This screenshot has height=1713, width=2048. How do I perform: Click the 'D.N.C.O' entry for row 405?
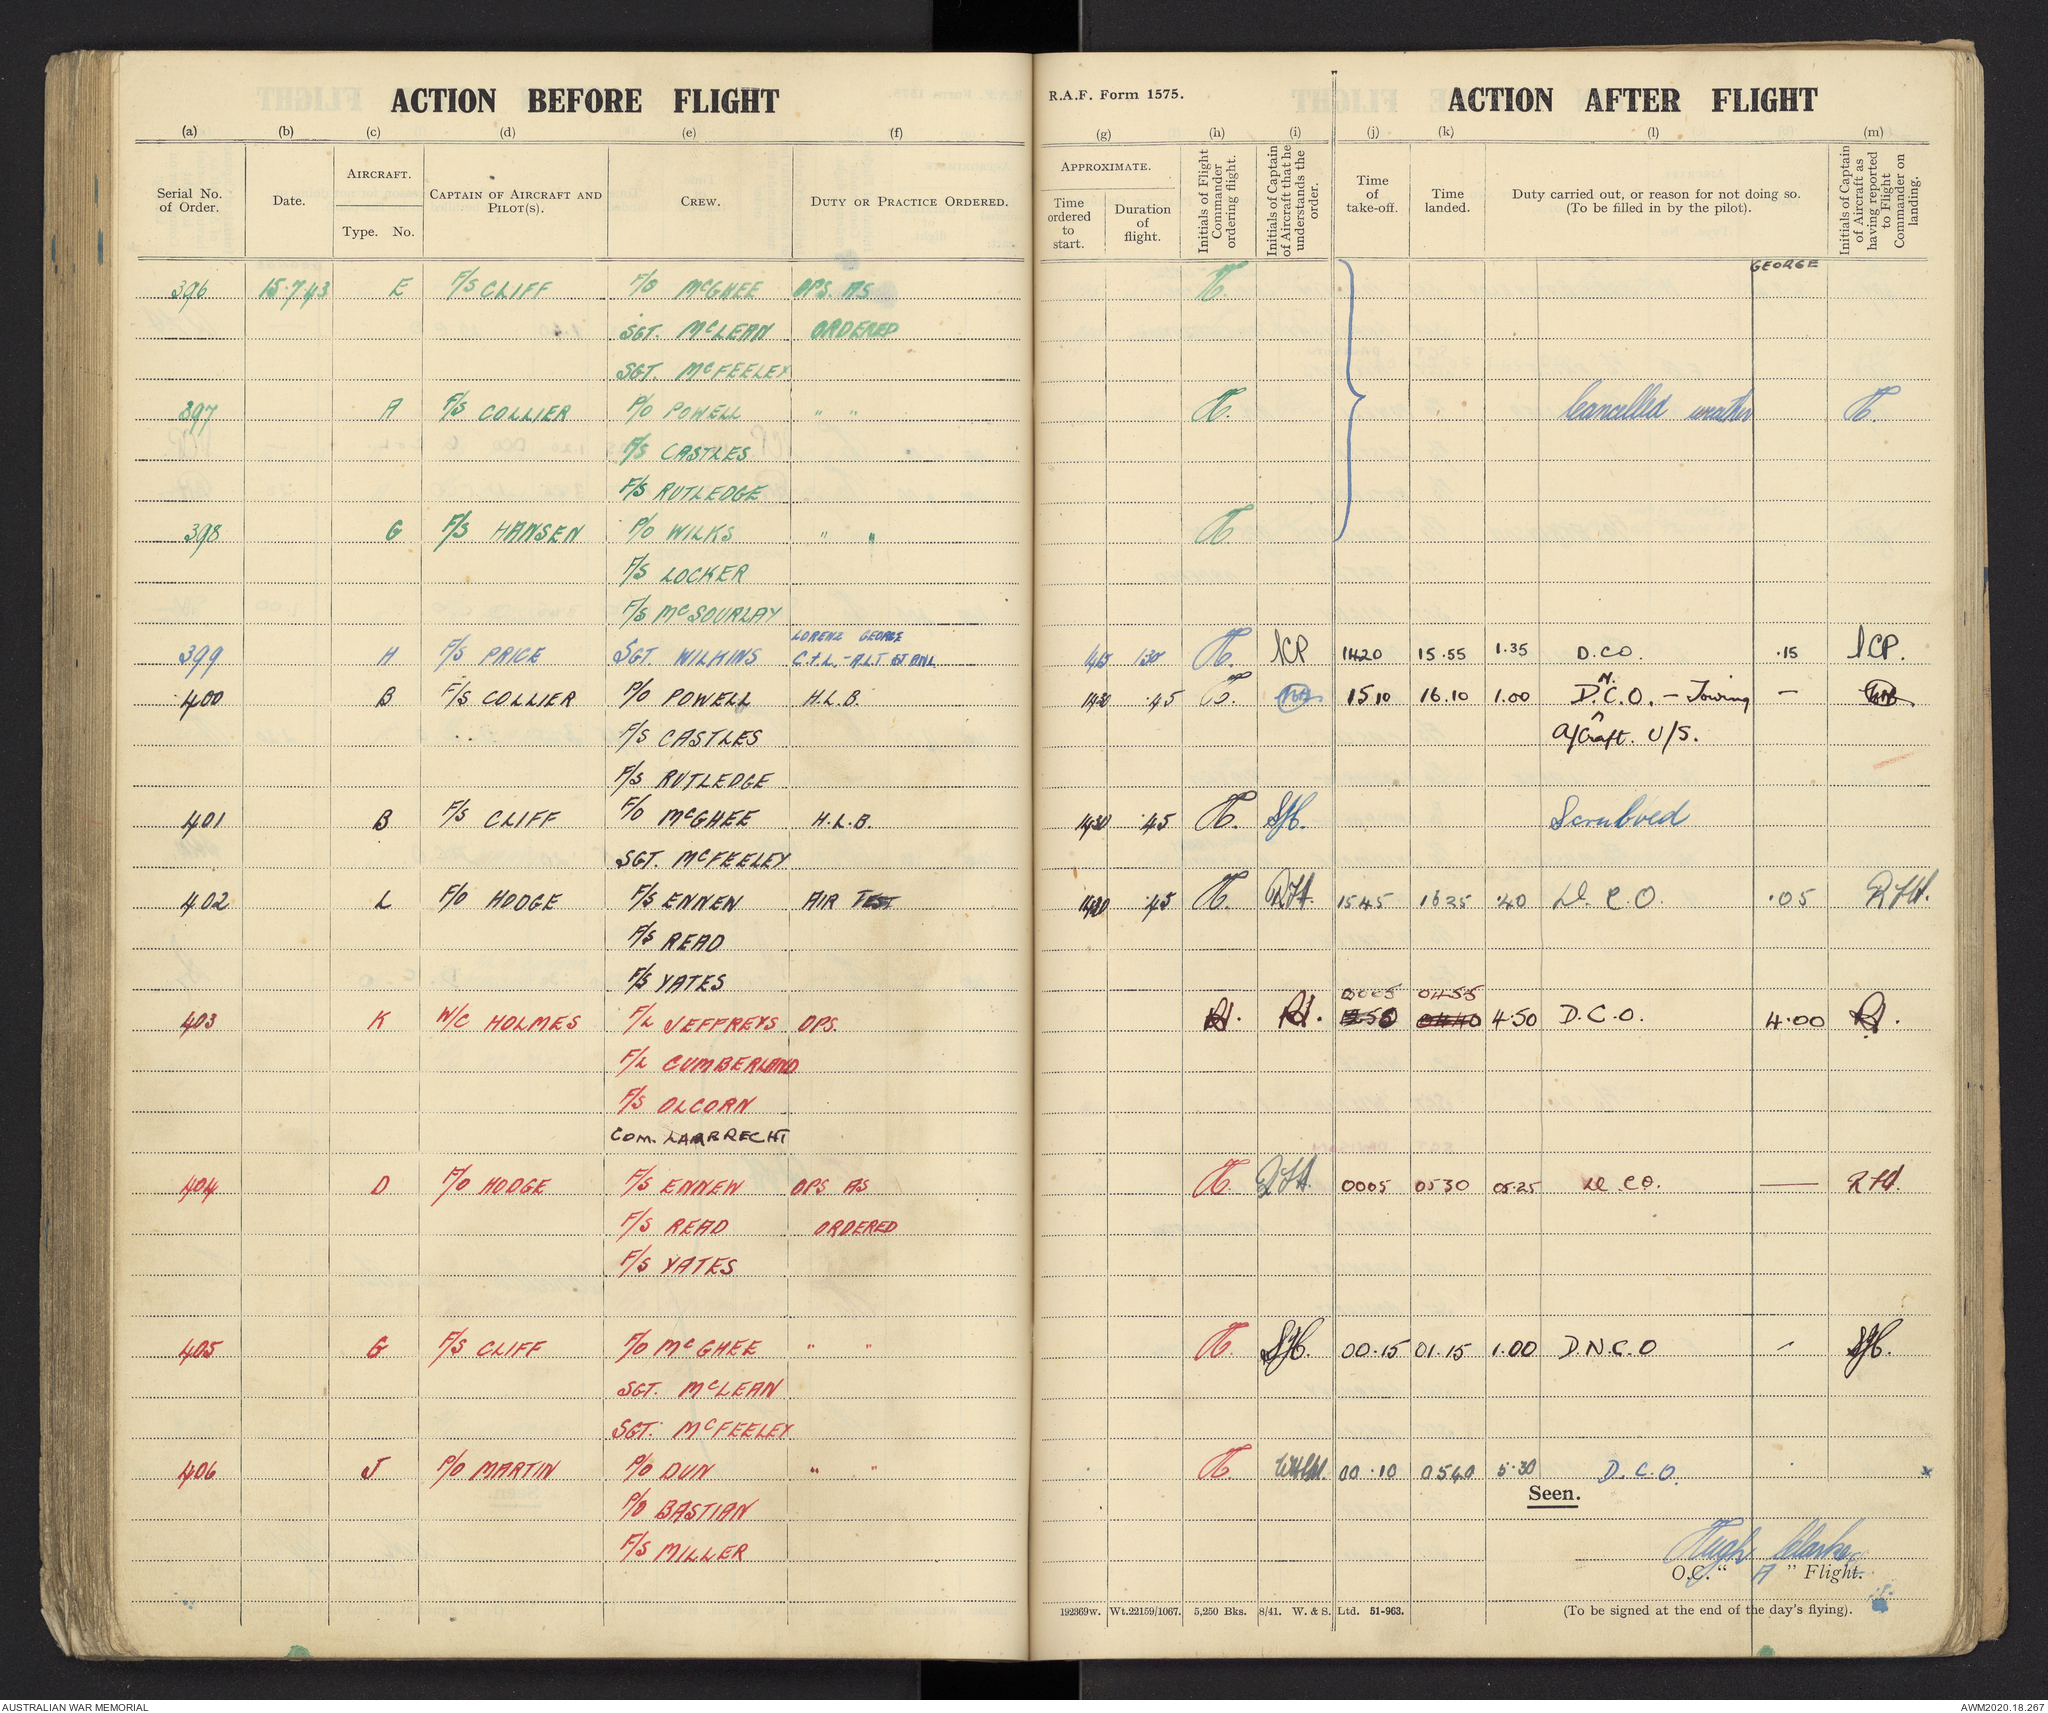1609,1347
